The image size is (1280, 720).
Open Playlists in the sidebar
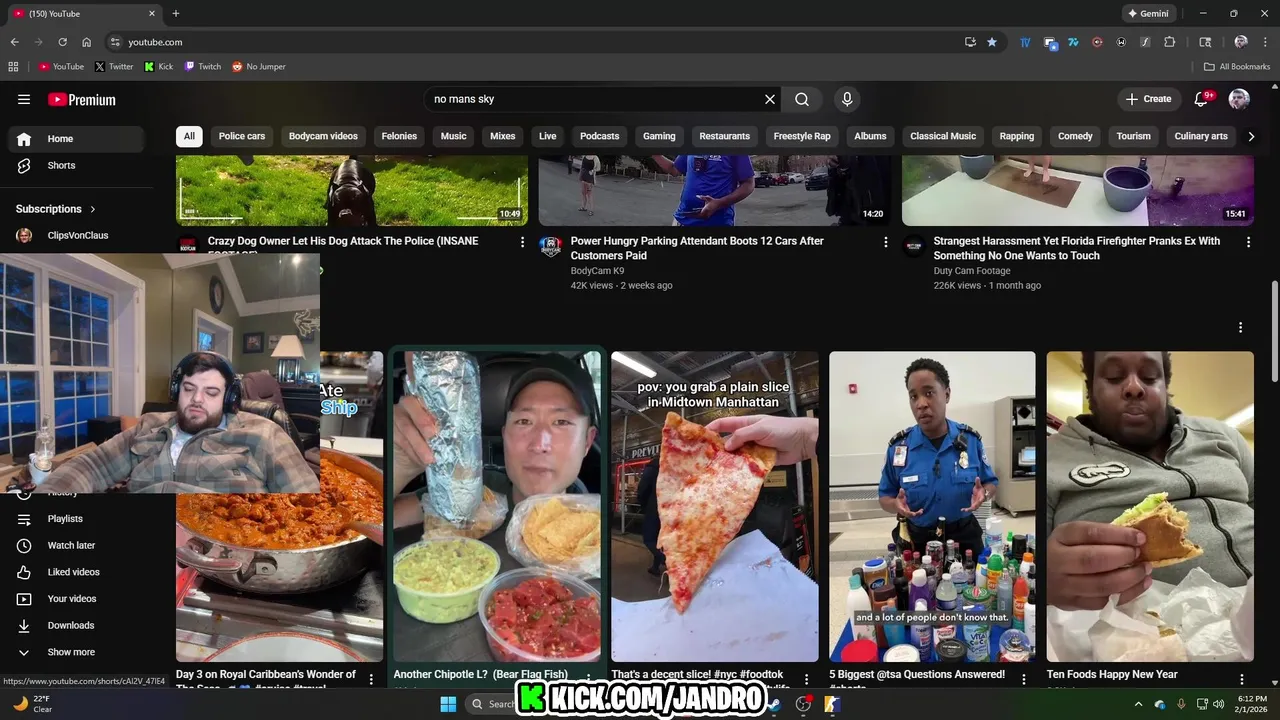(78, 519)
